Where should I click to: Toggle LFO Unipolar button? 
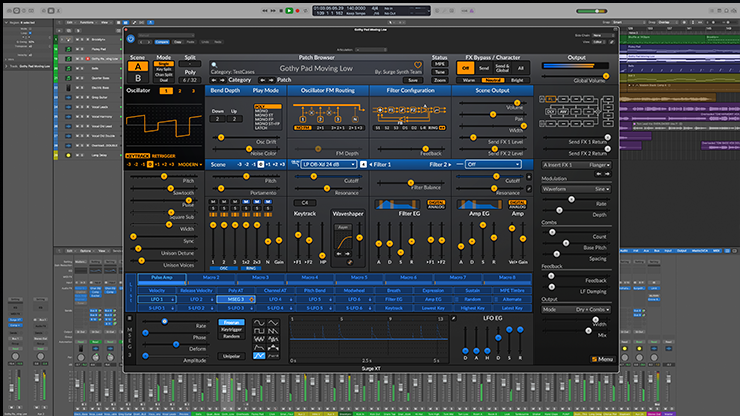[231, 356]
